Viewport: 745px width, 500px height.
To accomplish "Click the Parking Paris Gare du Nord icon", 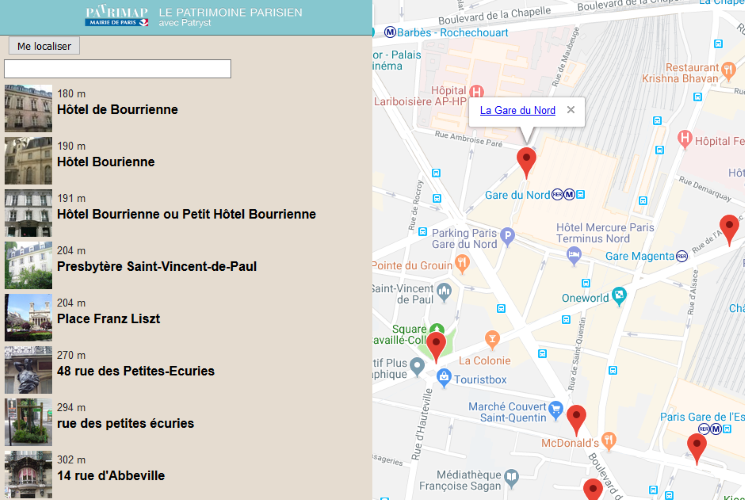I will 508,237.
